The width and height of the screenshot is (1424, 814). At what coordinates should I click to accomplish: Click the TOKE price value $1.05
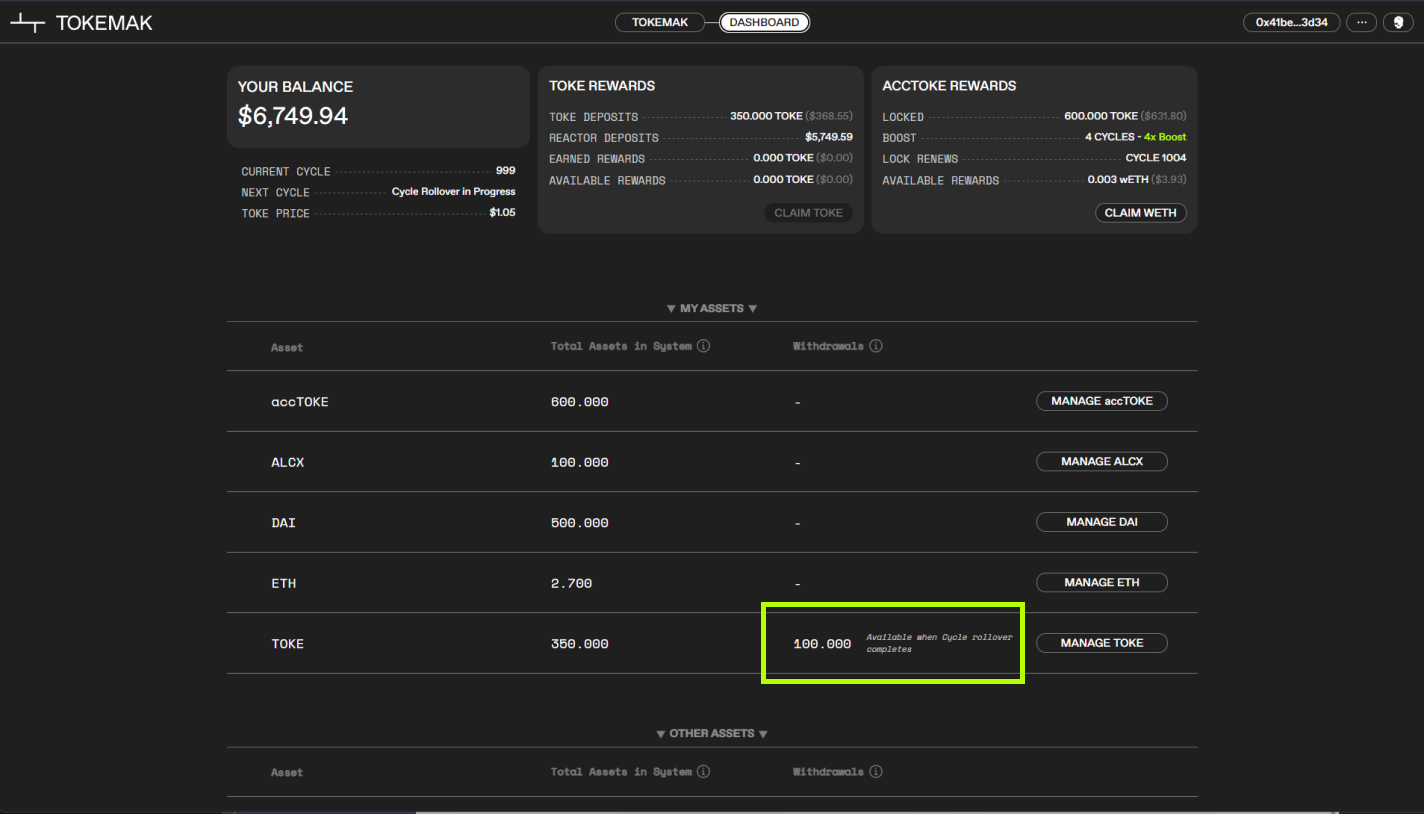click(x=503, y=213)
